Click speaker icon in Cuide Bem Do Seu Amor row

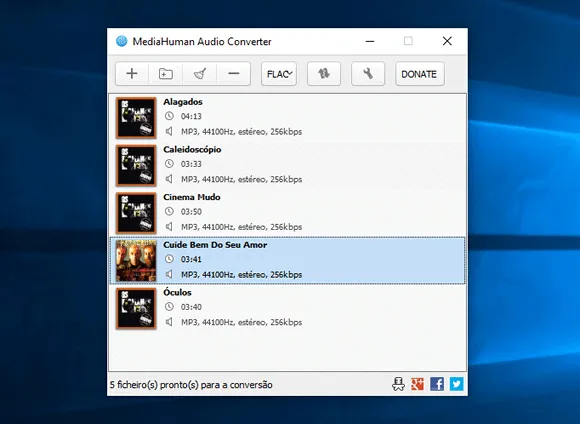pyautogui.click(x=169, y=274)
